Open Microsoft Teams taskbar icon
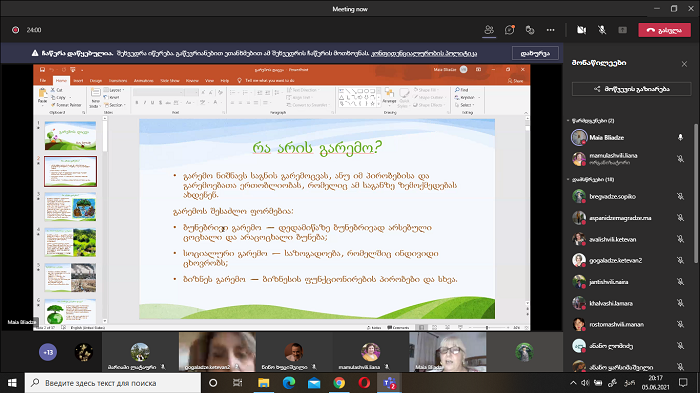The width and height of the screenshot is (700, 393). [x=389, y=383]
